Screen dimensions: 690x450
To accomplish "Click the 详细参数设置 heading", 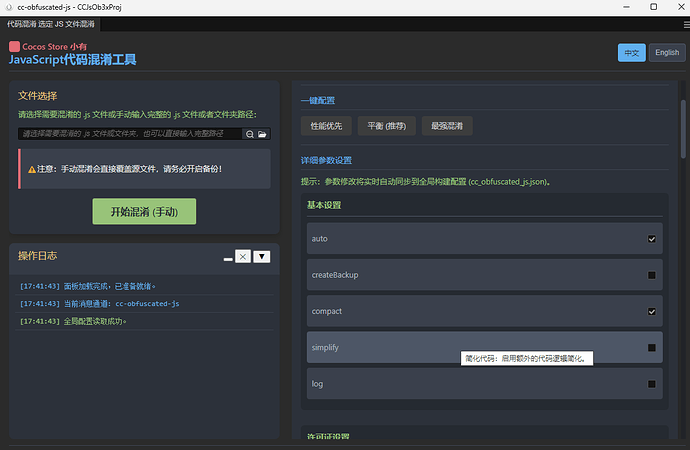I will point(326,161).
